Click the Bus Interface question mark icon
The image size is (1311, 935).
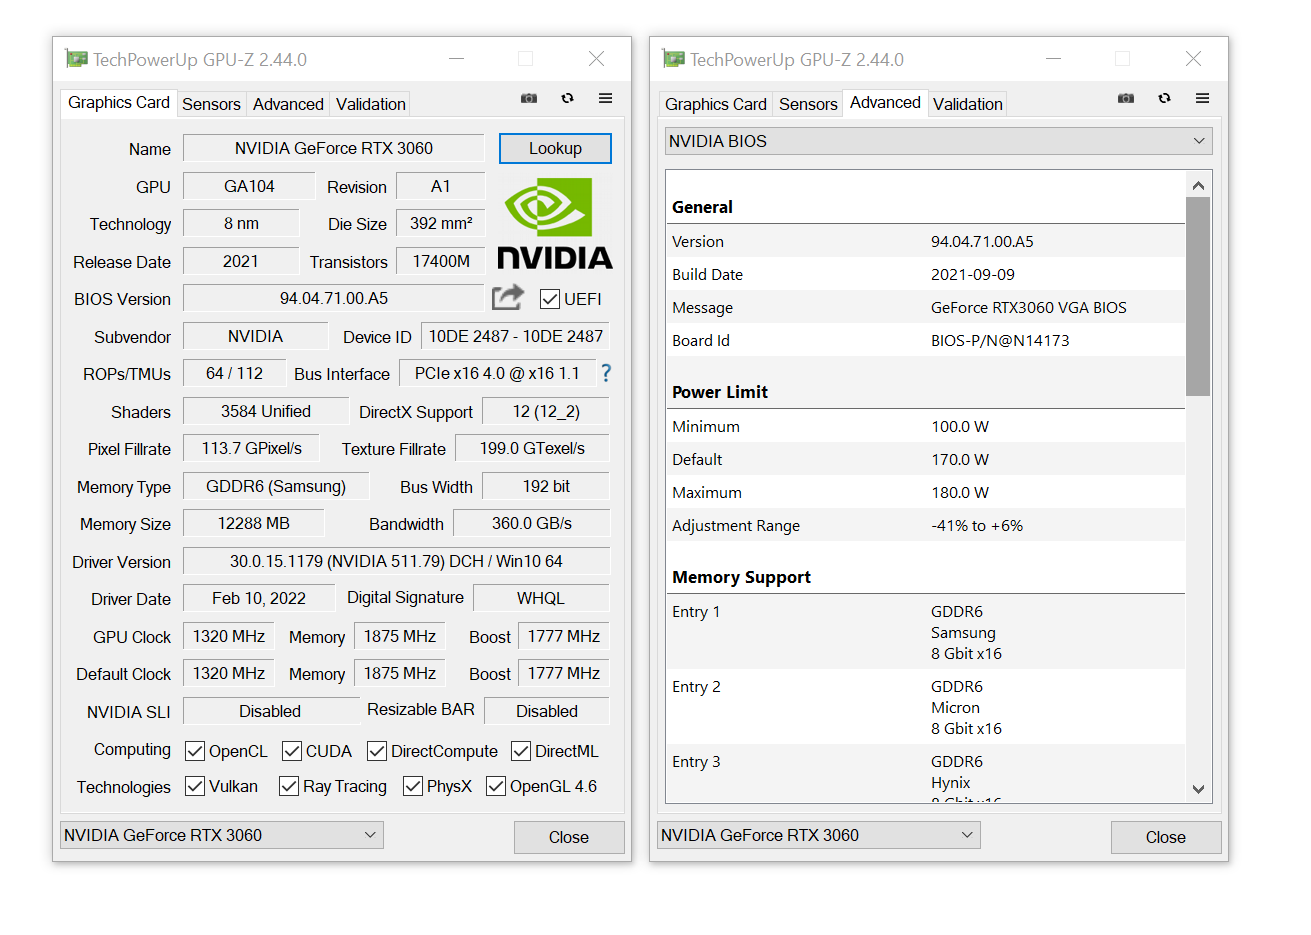(x=605, y=373)
